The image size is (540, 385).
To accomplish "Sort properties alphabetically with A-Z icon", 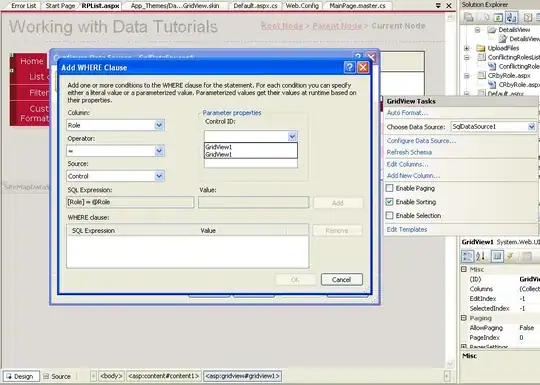I will tap(481, 256).
